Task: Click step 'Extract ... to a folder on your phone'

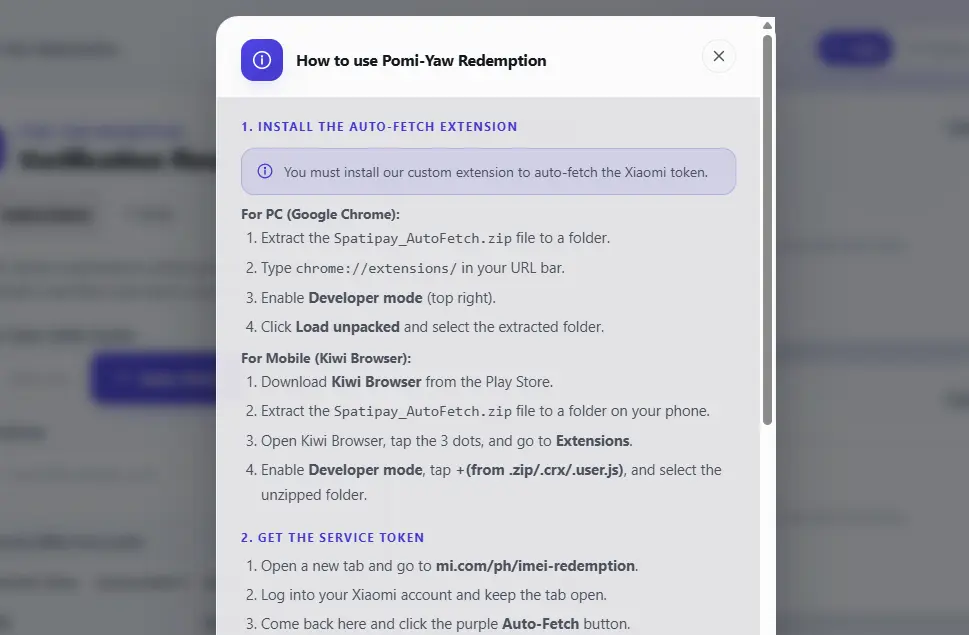Action: (x=485, y=411)
